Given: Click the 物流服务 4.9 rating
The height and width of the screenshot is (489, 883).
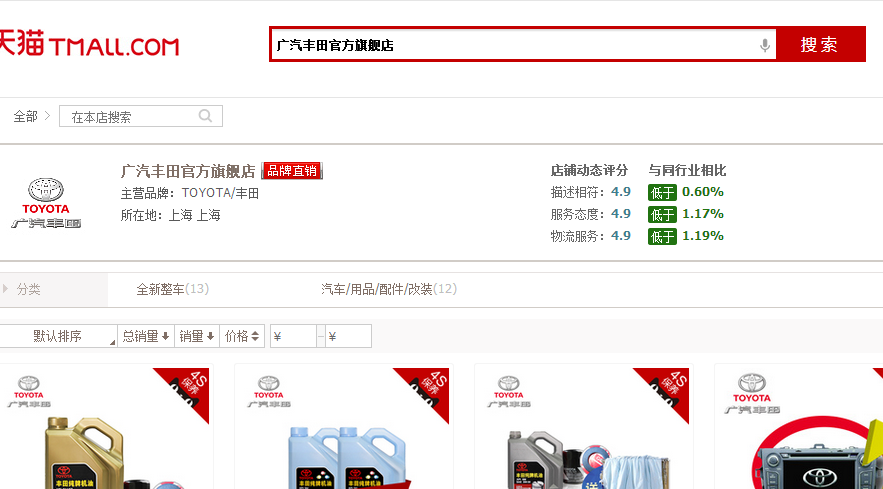Looking at the screenshot, I should tap(590, 236).
